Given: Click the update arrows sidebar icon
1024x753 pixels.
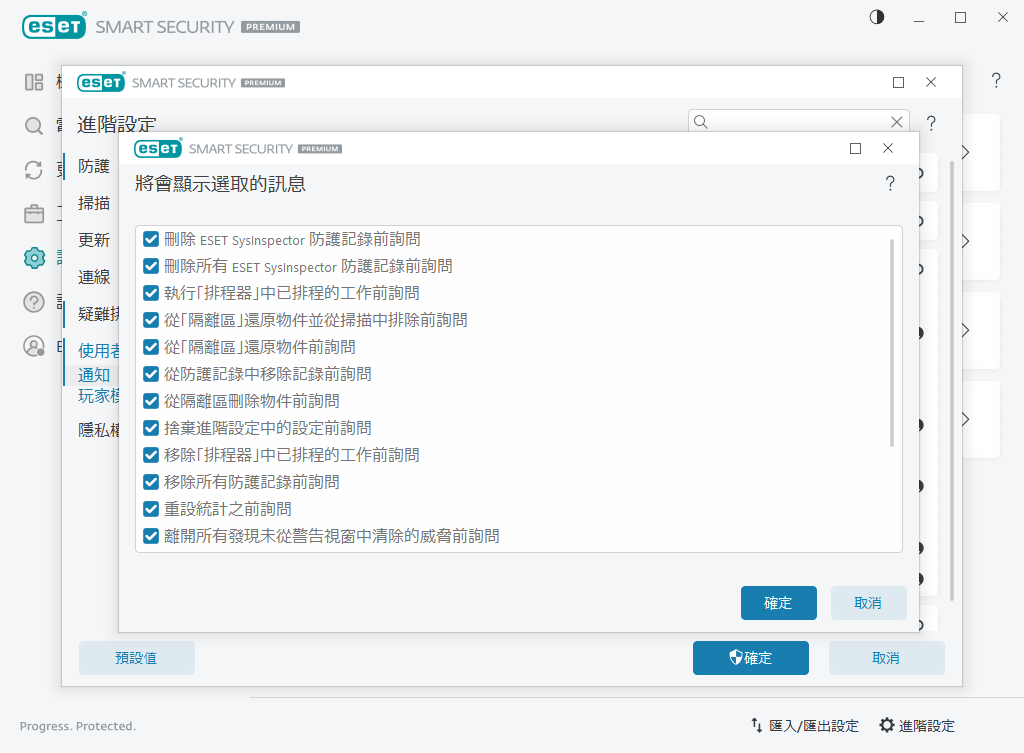Looking at the screenshot, I should click(x=34, y=170).
